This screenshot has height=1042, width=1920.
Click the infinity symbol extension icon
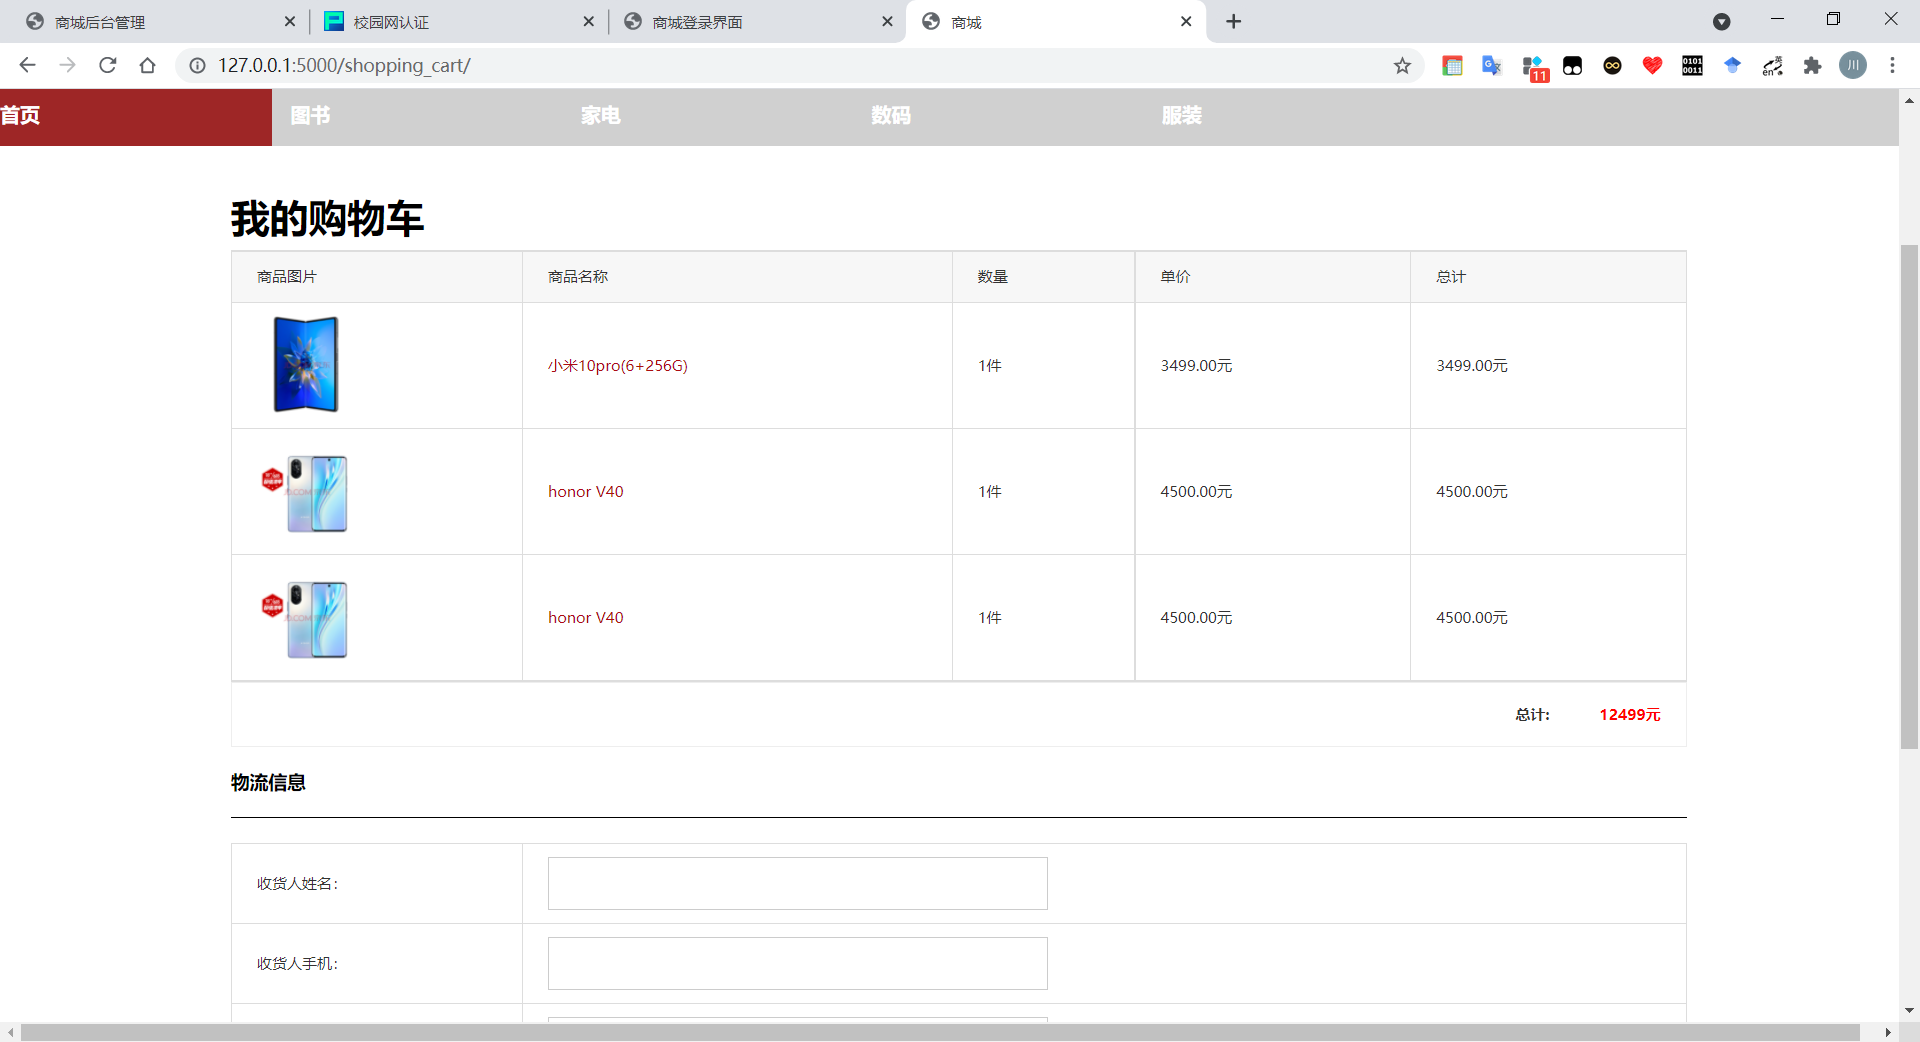(1612, 65)
